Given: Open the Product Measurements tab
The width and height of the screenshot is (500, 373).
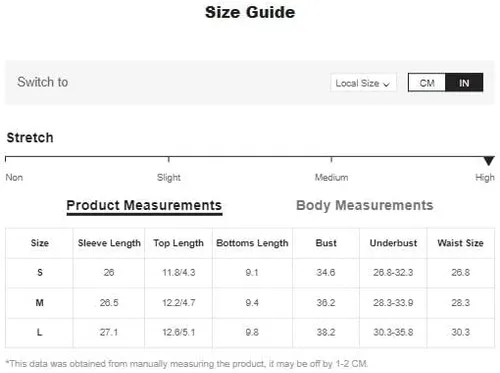Looking at the screenshot, I should (x=144, y=206).
